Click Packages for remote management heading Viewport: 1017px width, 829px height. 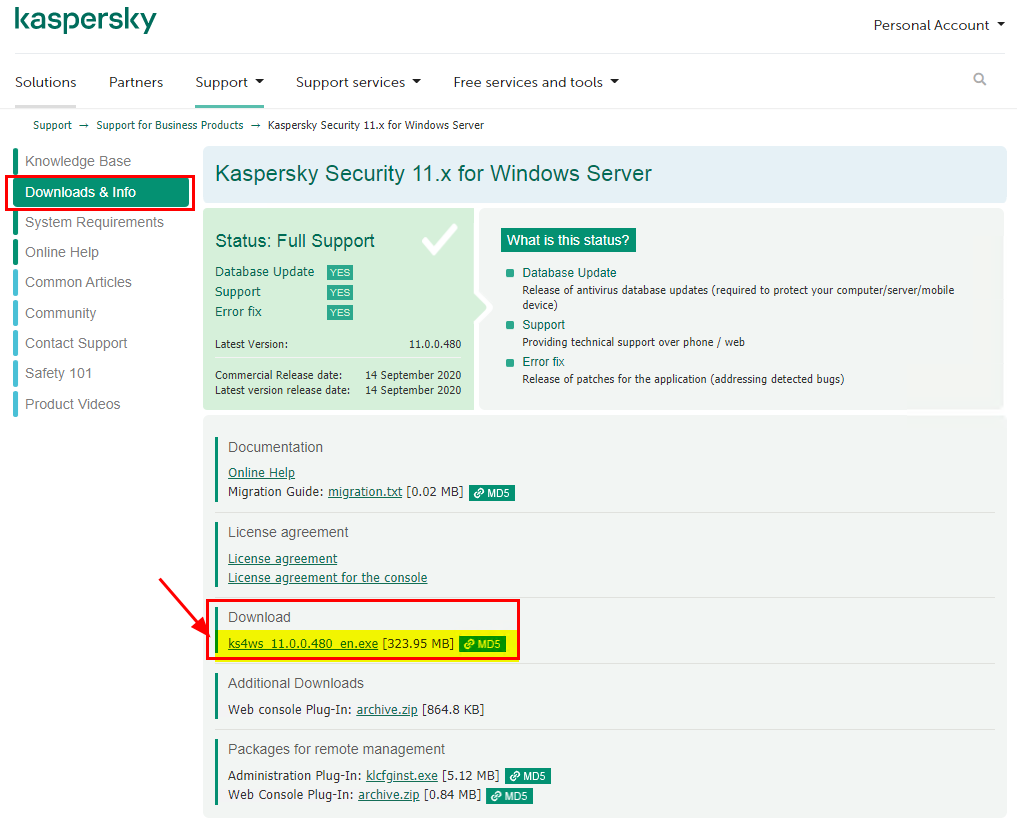[336, 749]
